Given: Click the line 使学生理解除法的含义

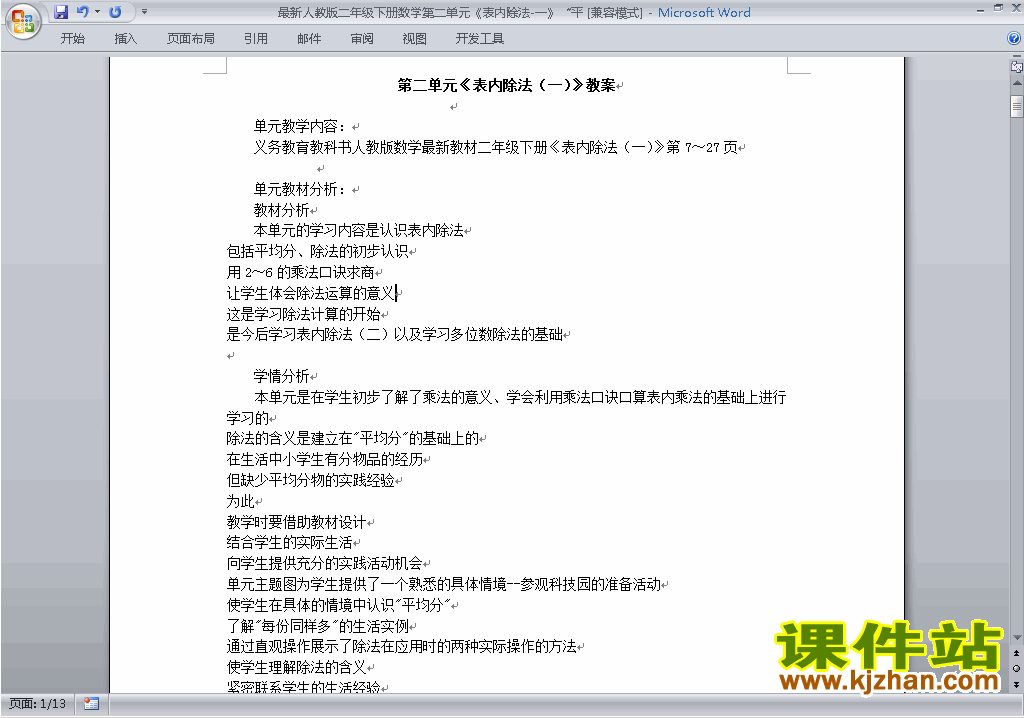Looking at the screenshot, I should [x=296, y=667].
